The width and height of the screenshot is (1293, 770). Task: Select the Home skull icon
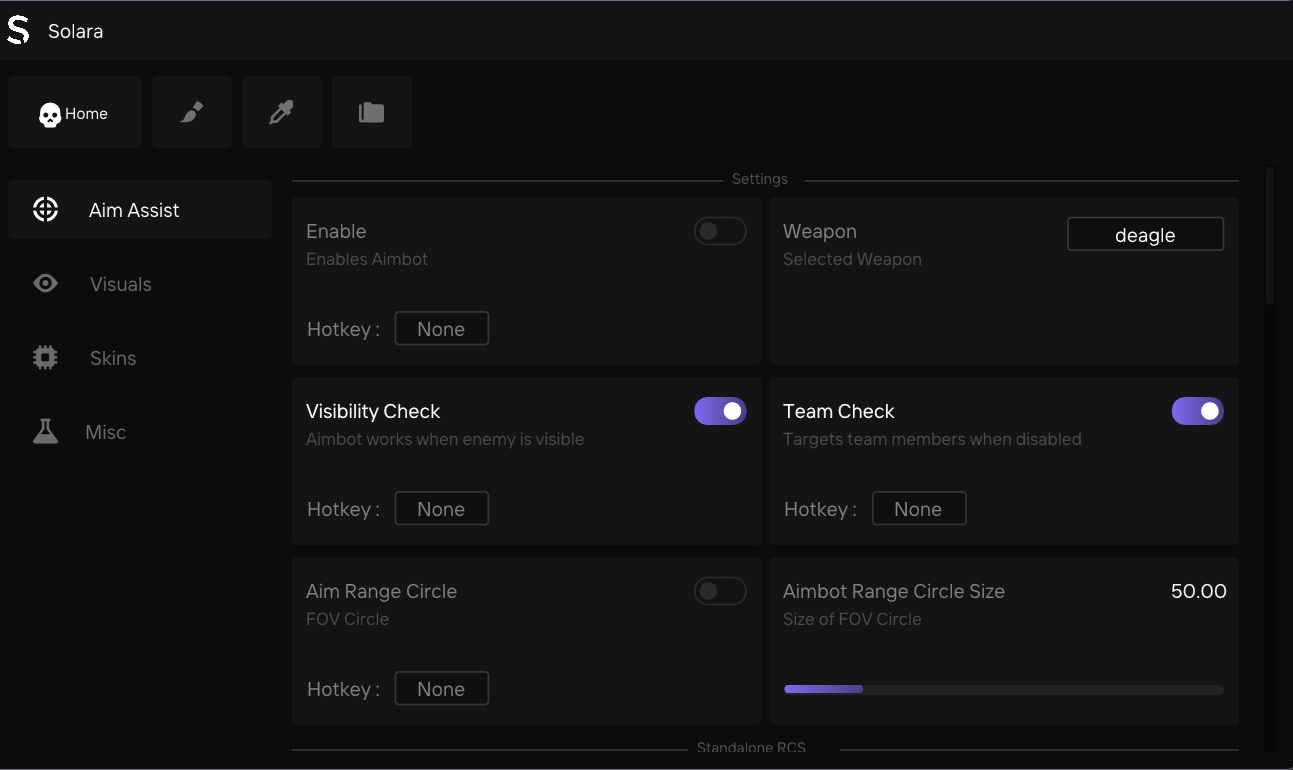[x=51, y=113]
